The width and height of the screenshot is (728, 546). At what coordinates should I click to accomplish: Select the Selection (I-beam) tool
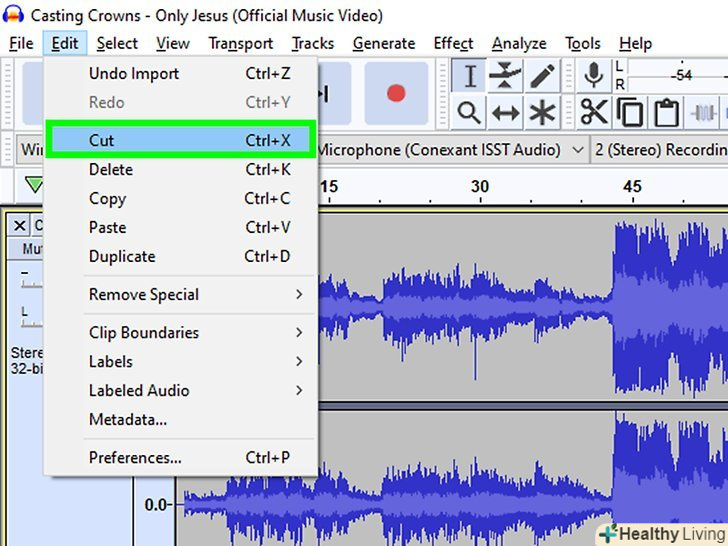click(x=469, y=76)
